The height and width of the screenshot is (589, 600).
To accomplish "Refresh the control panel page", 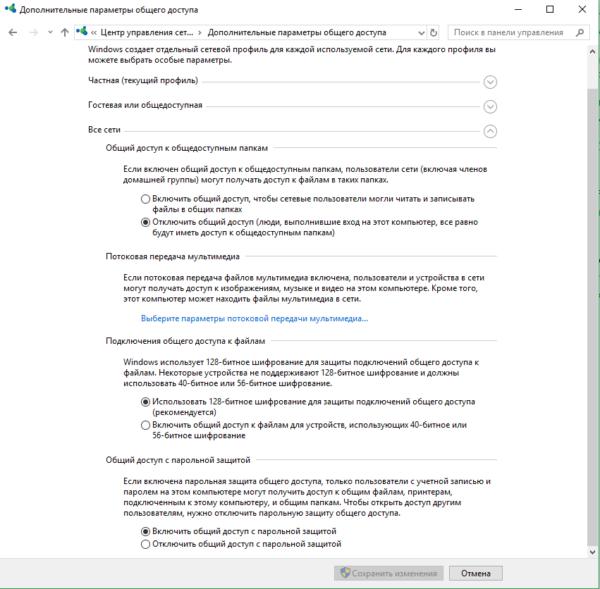I will pos(433,33).
